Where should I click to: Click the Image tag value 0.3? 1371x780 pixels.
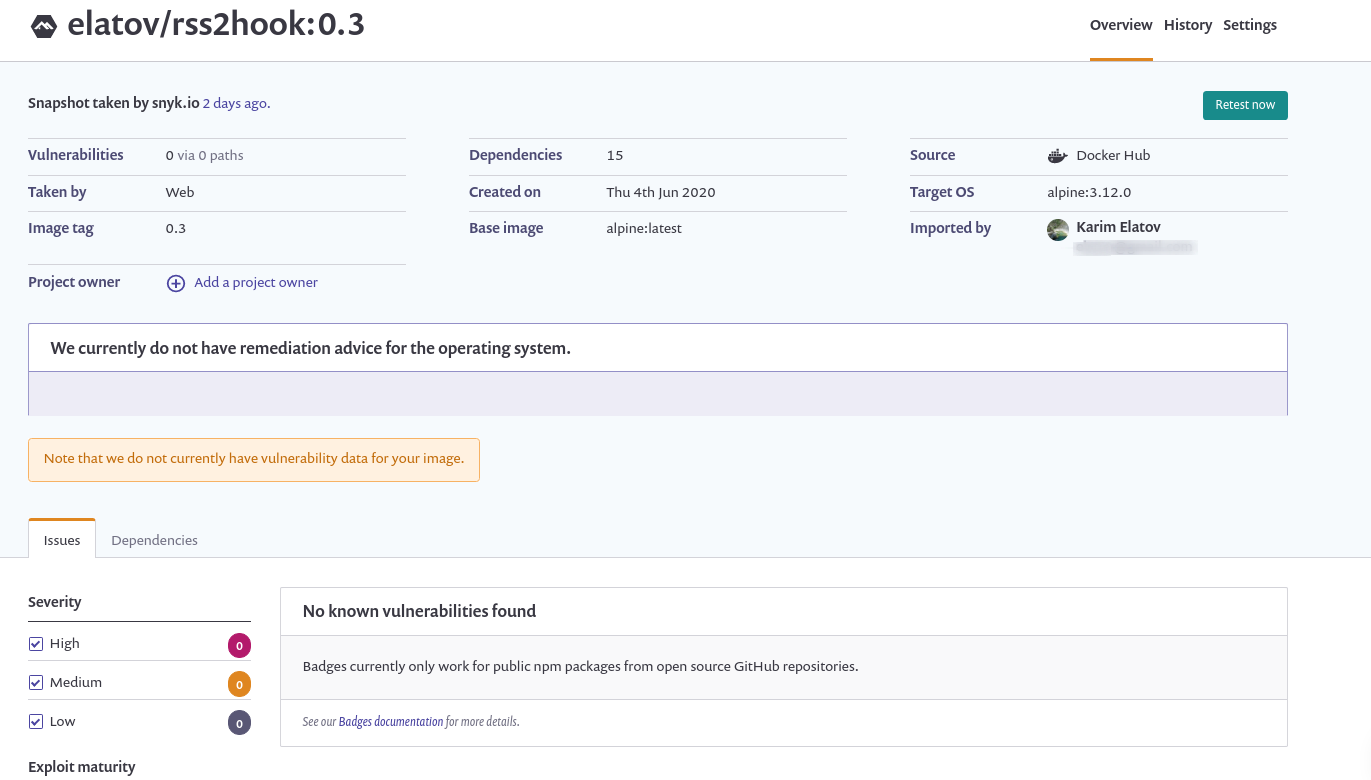coord(176,228)
